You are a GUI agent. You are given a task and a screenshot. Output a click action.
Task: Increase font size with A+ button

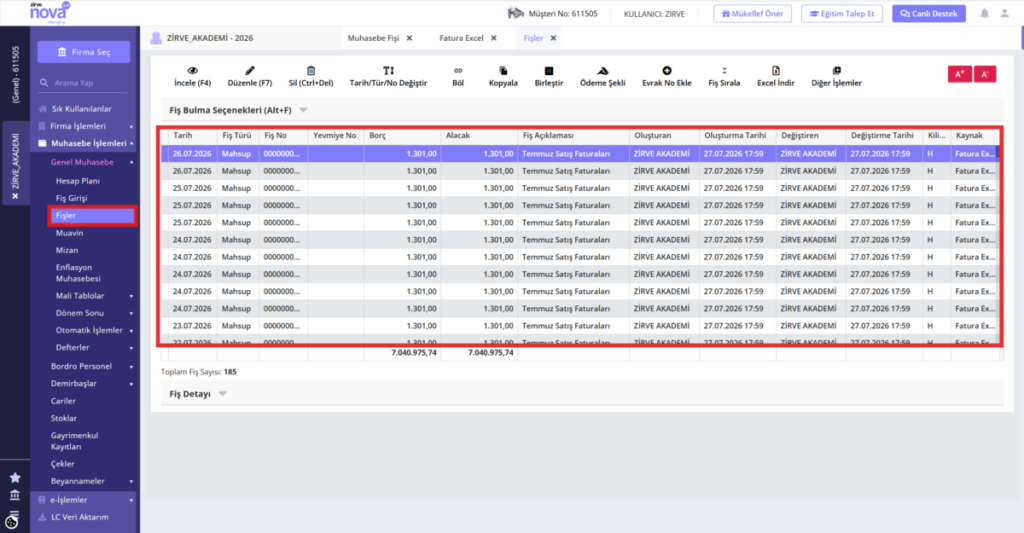(x=959, y=74)
